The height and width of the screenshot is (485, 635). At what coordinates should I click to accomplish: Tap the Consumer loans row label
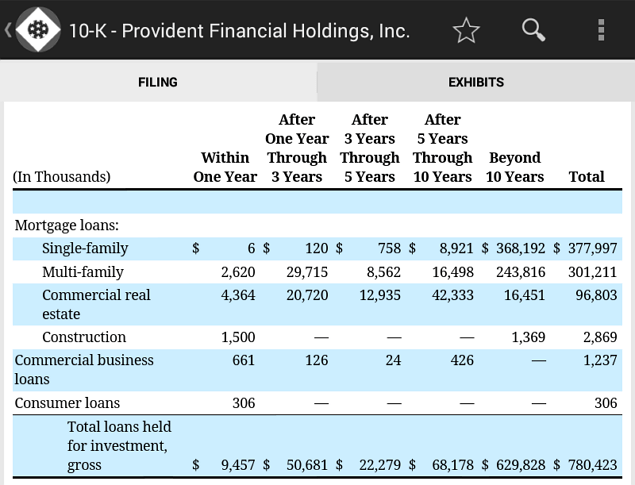click(67, 403)
